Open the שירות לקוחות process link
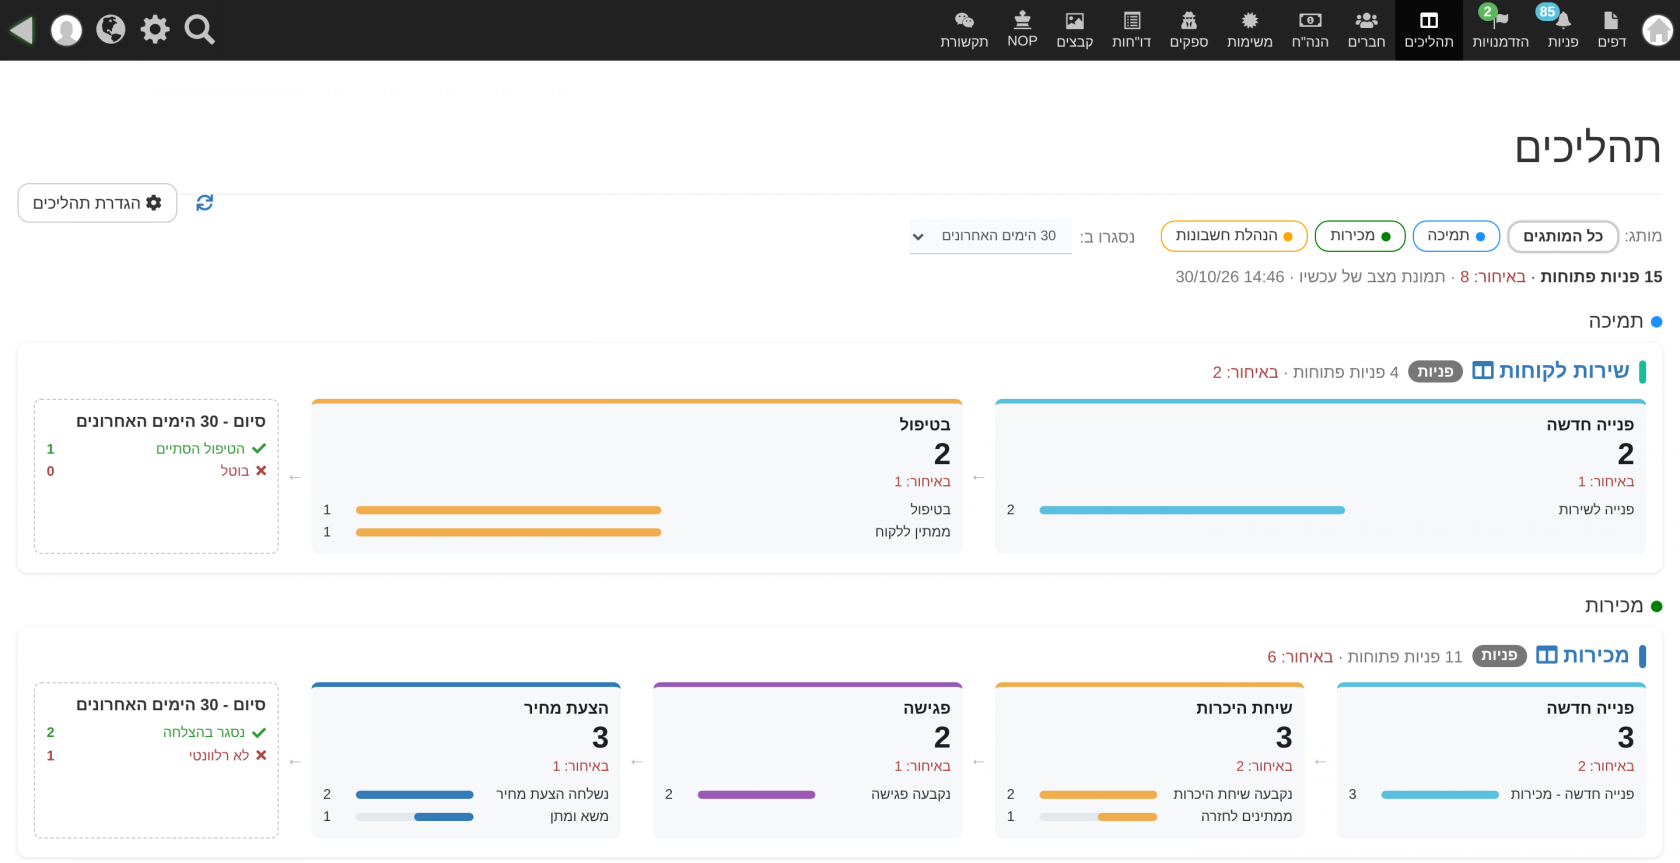Viewport: 1680px width, 863px height. pos(1564,371)
